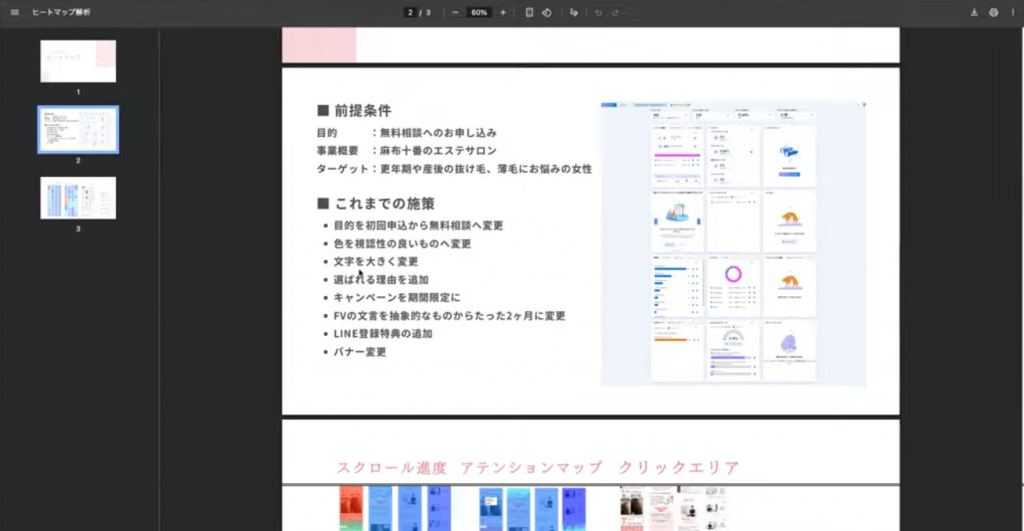Toggle the sidebar with the hamburger menu icon
This screenshot has height=531, width=1024.
(x=14, y=12)
